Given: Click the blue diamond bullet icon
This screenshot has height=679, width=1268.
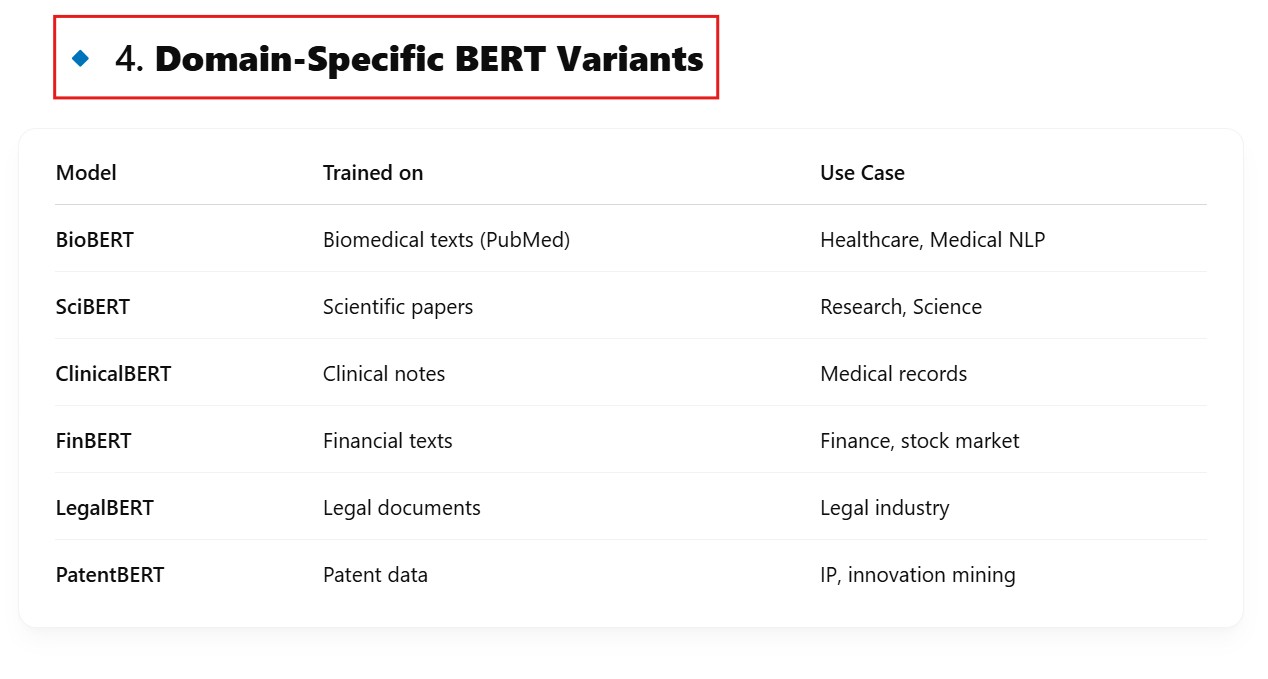Looking at the screenshot, I should (81, 59).
